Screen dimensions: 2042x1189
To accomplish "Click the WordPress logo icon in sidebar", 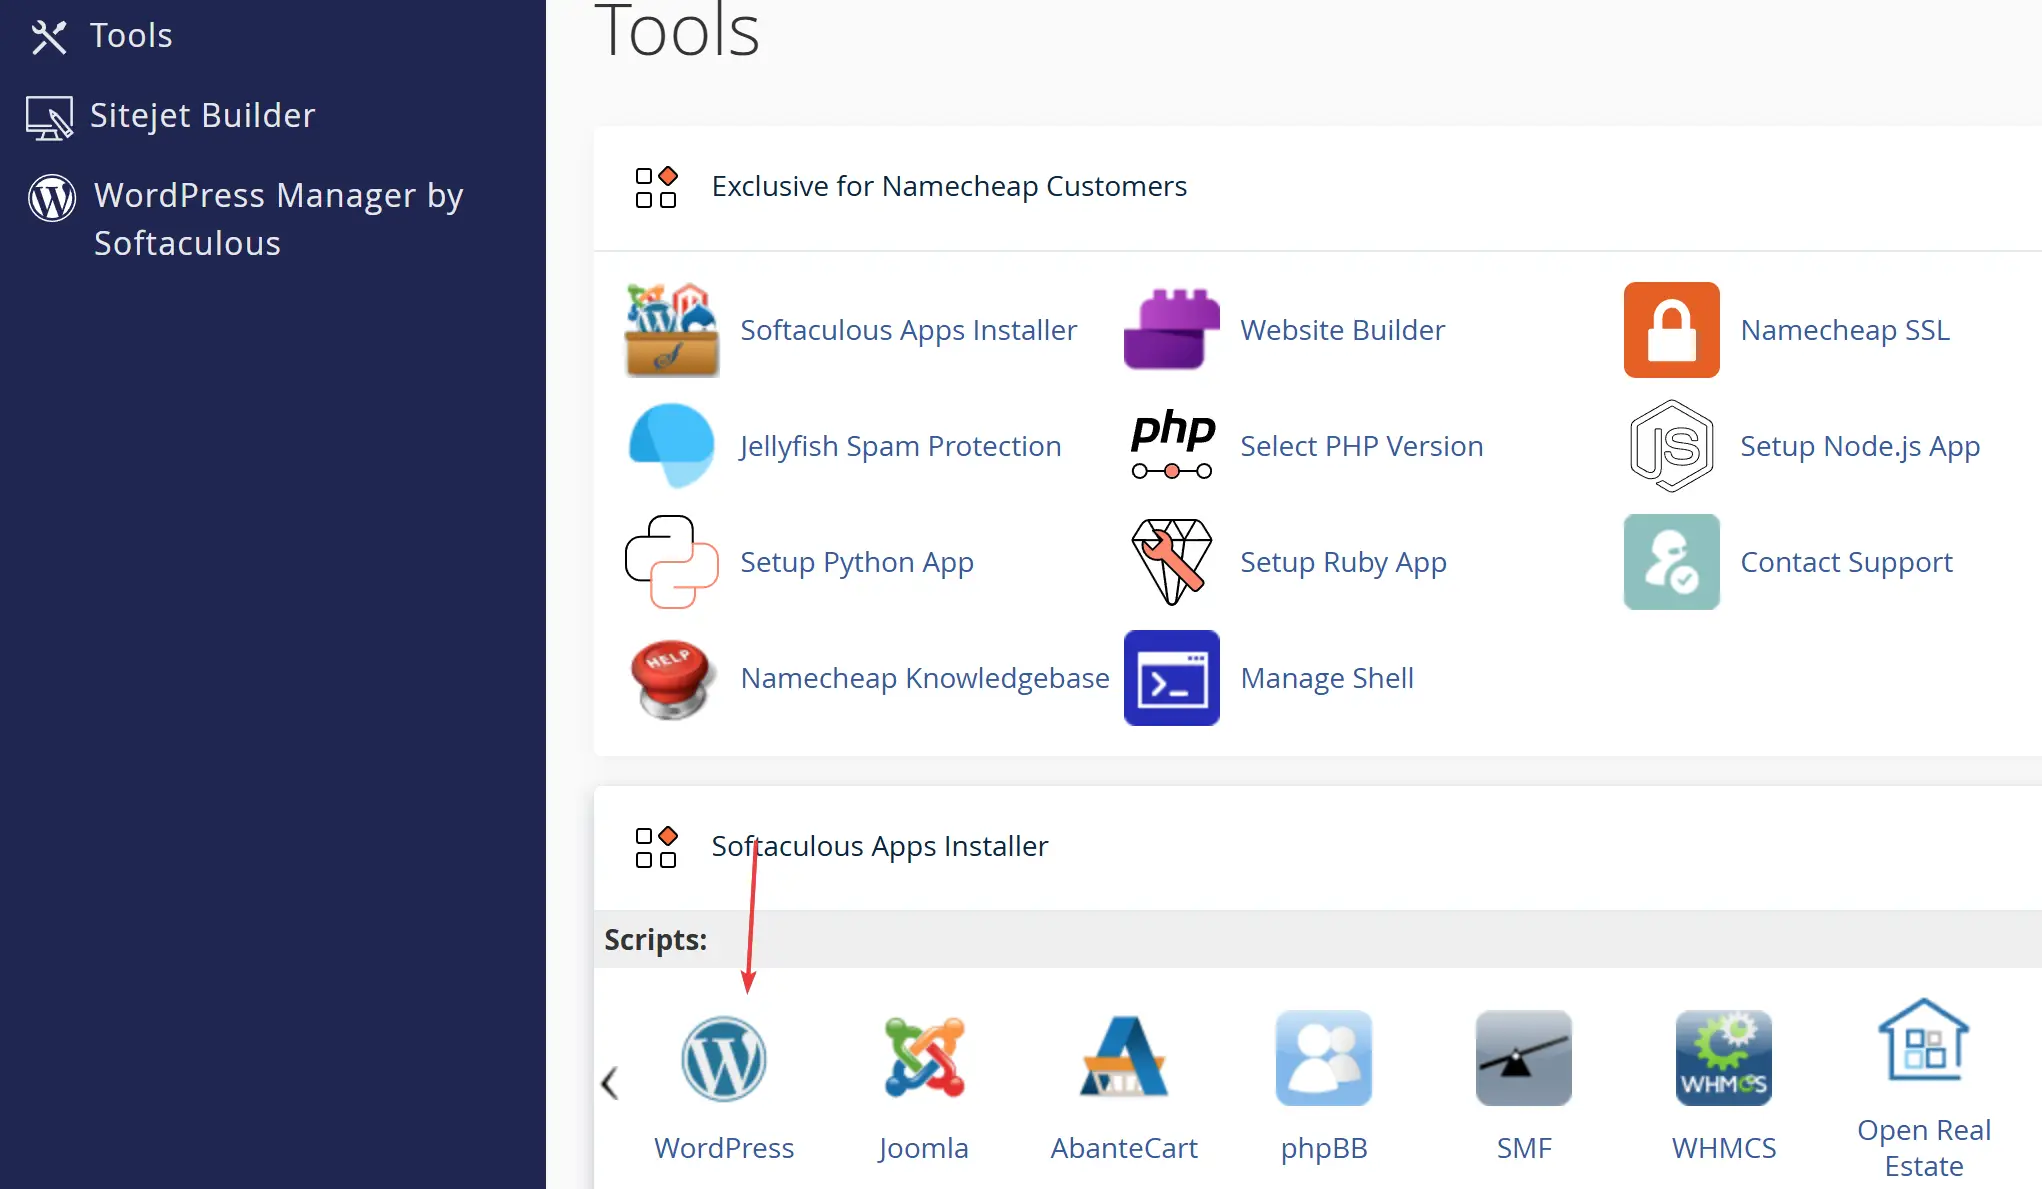I will [x=52, y=197].
